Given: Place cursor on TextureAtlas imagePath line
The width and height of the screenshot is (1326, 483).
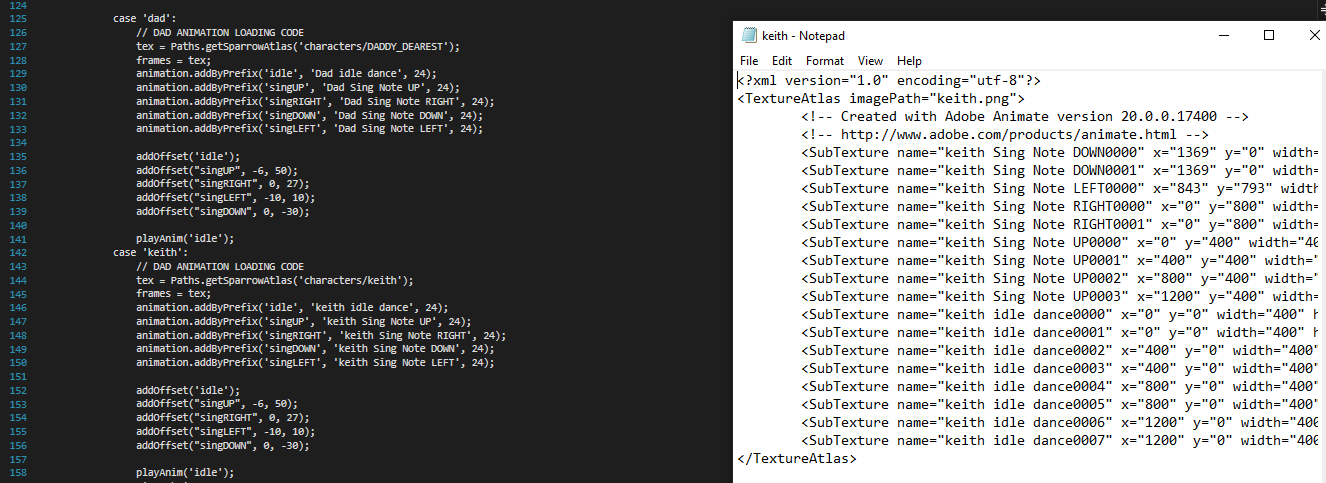Looking at the screenshot, I should [x=881, y=98].
